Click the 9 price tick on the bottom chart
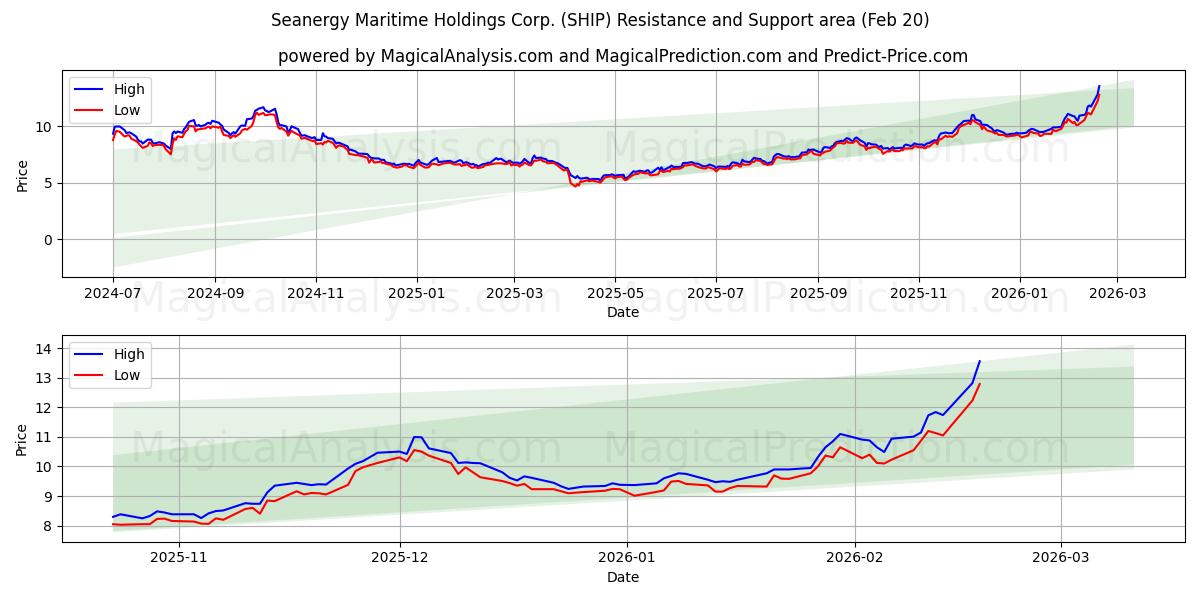Image resolution: width=1200 pixels, height=600 pixels. click(x=49, y=497)
